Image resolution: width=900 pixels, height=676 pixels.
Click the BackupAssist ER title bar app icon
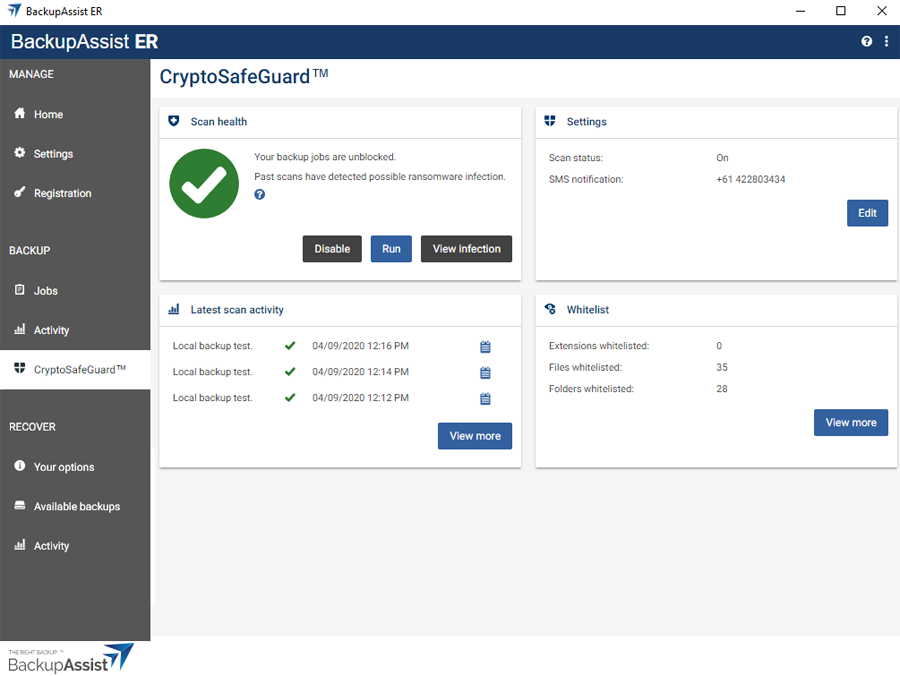click(14, 11)
